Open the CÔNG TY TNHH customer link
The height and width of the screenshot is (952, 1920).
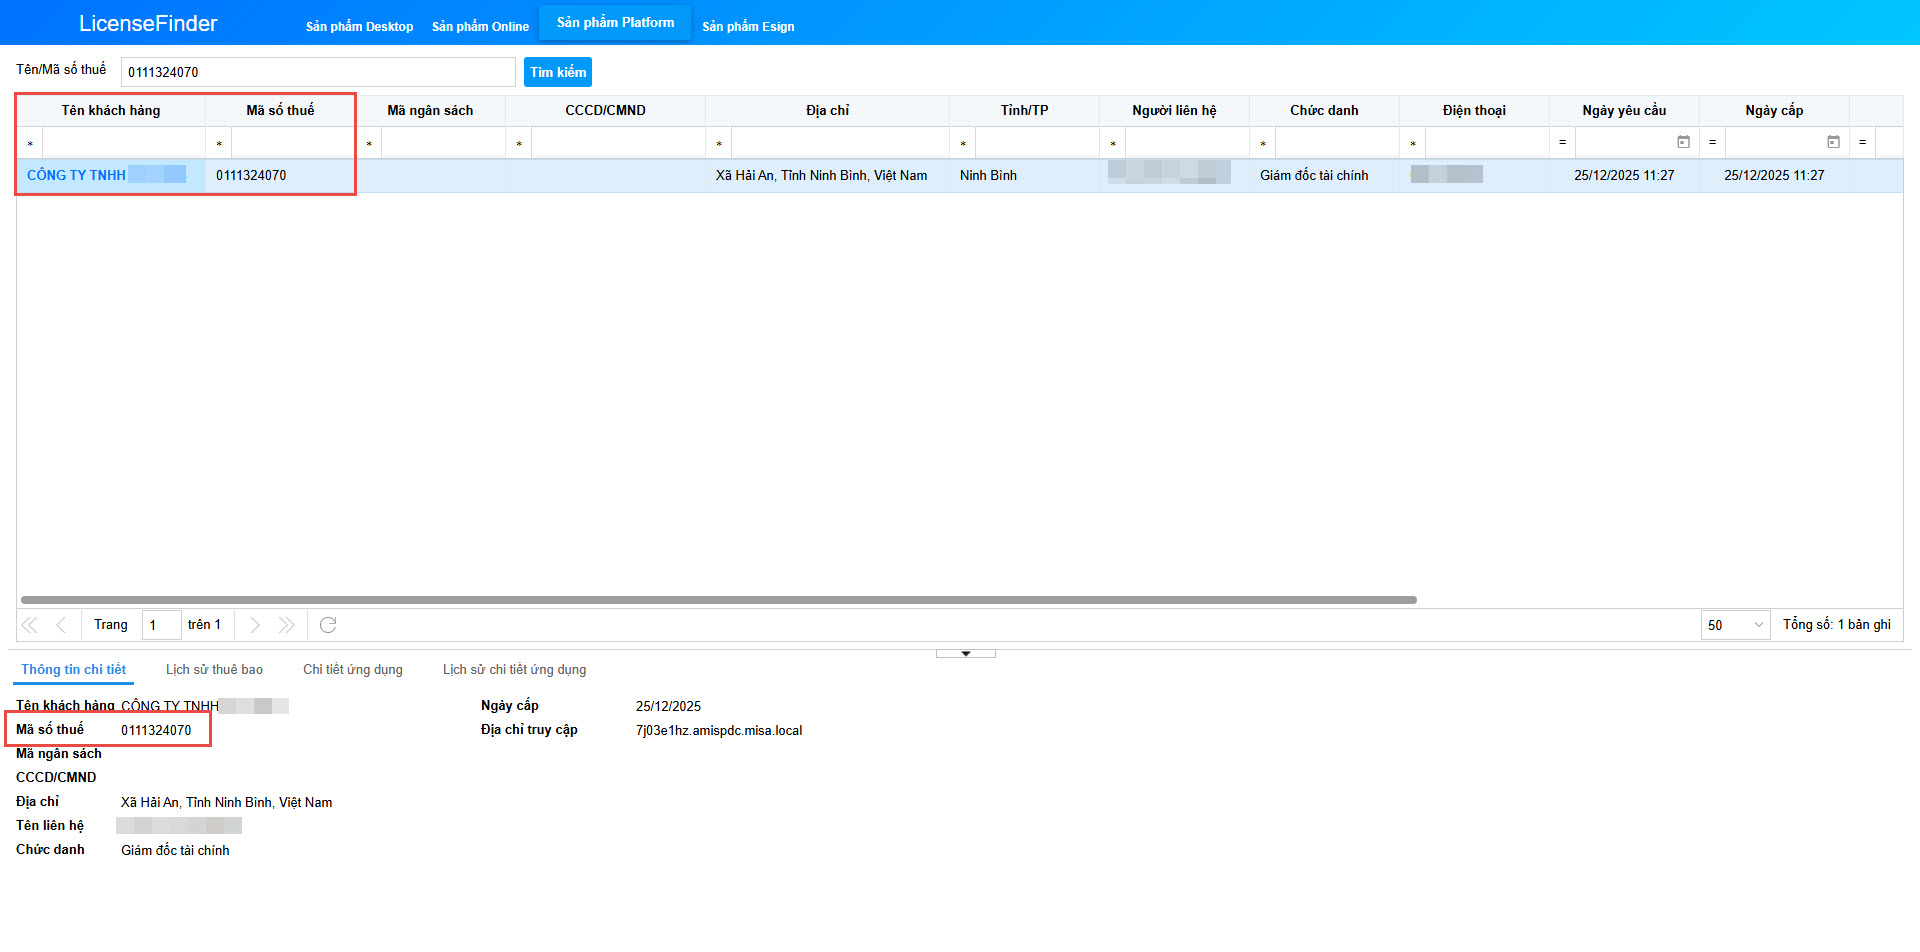pyautogui.click(x=76, y=175)
